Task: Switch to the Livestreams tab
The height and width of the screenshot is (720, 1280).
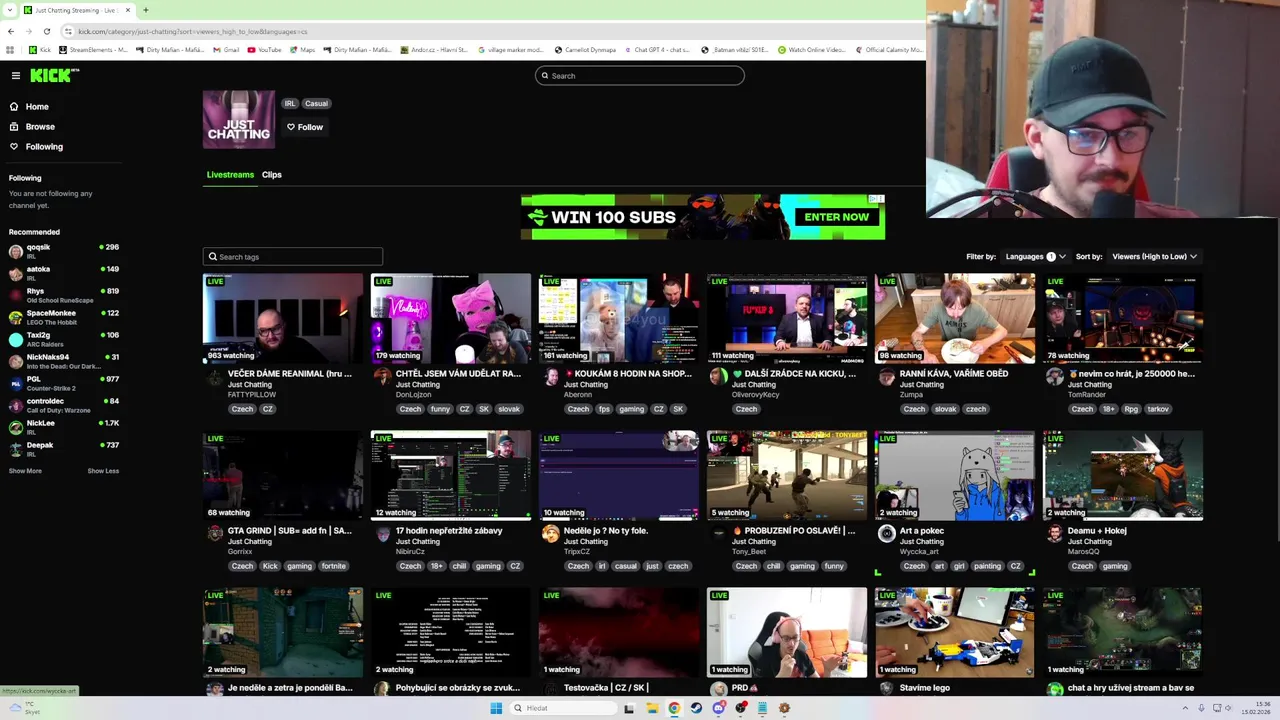Action: coord(230,174)
